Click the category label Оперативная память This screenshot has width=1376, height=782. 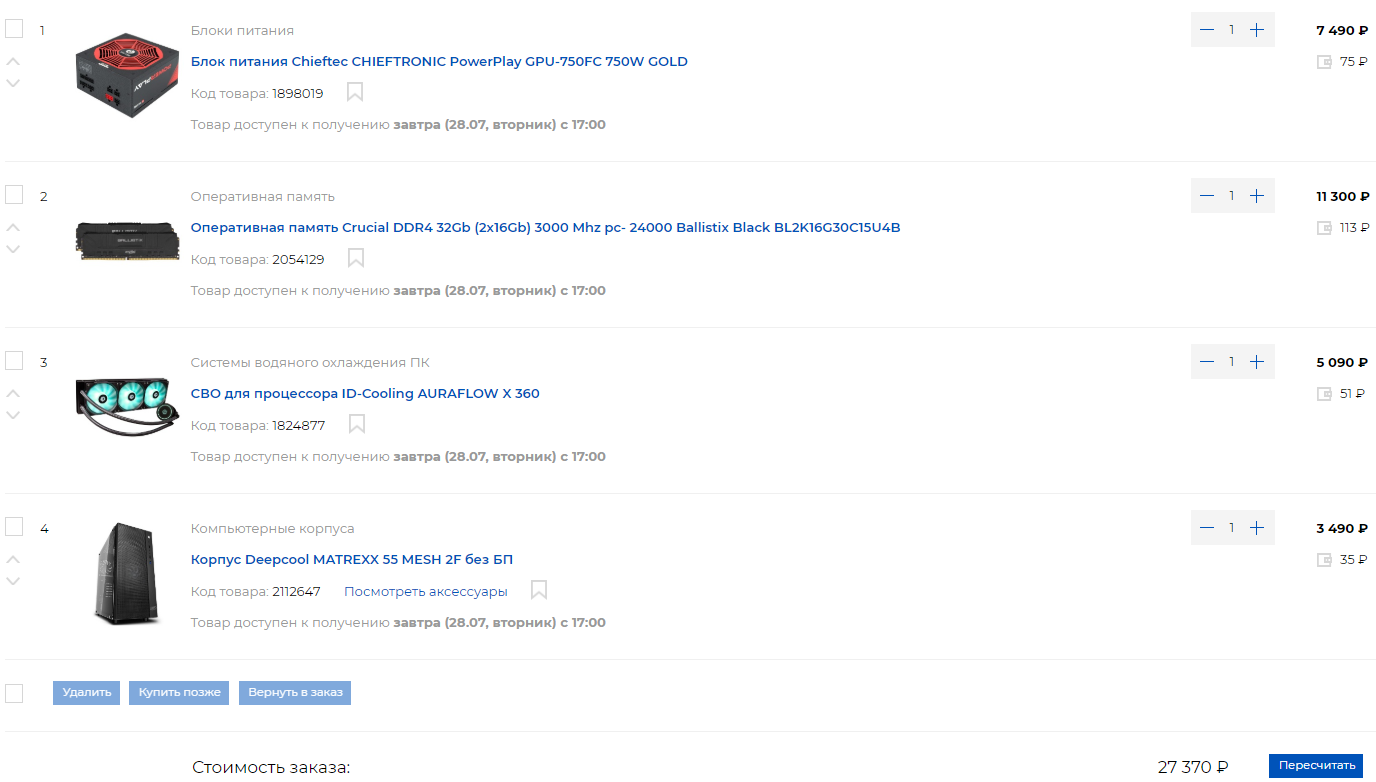click(x=263, y=197)
